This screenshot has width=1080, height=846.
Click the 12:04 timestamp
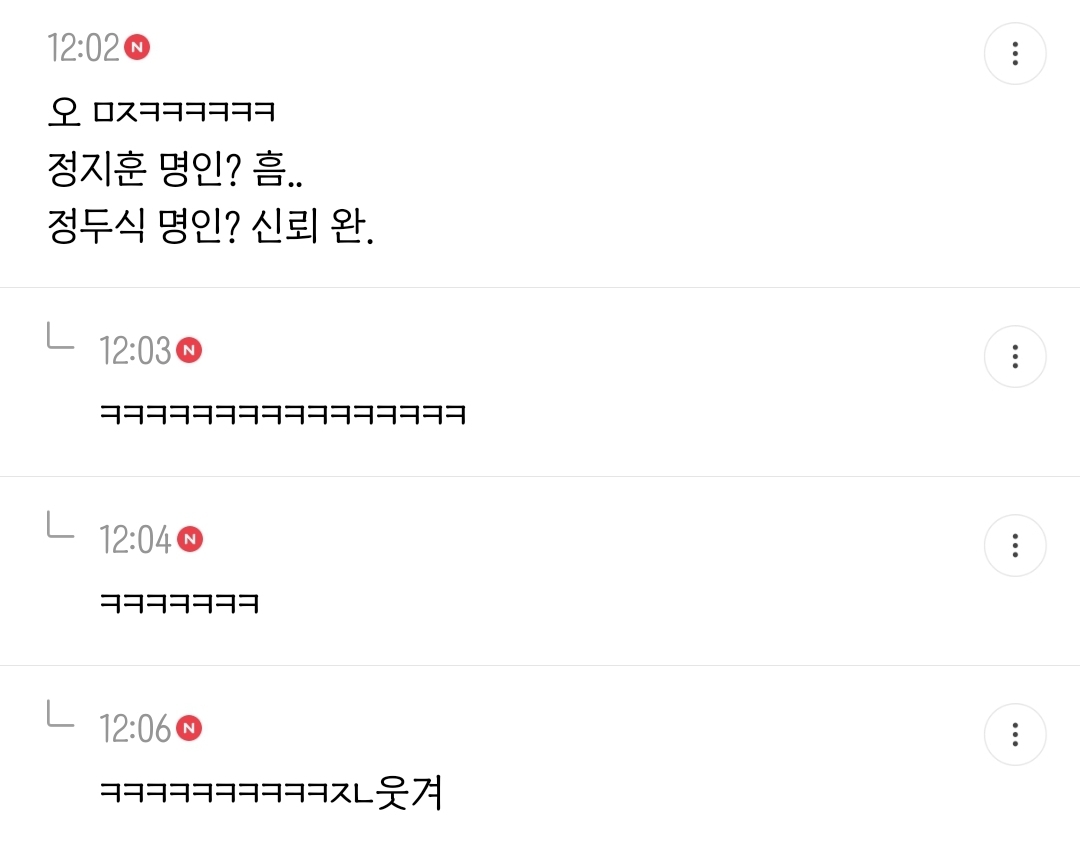pos(135,539)
